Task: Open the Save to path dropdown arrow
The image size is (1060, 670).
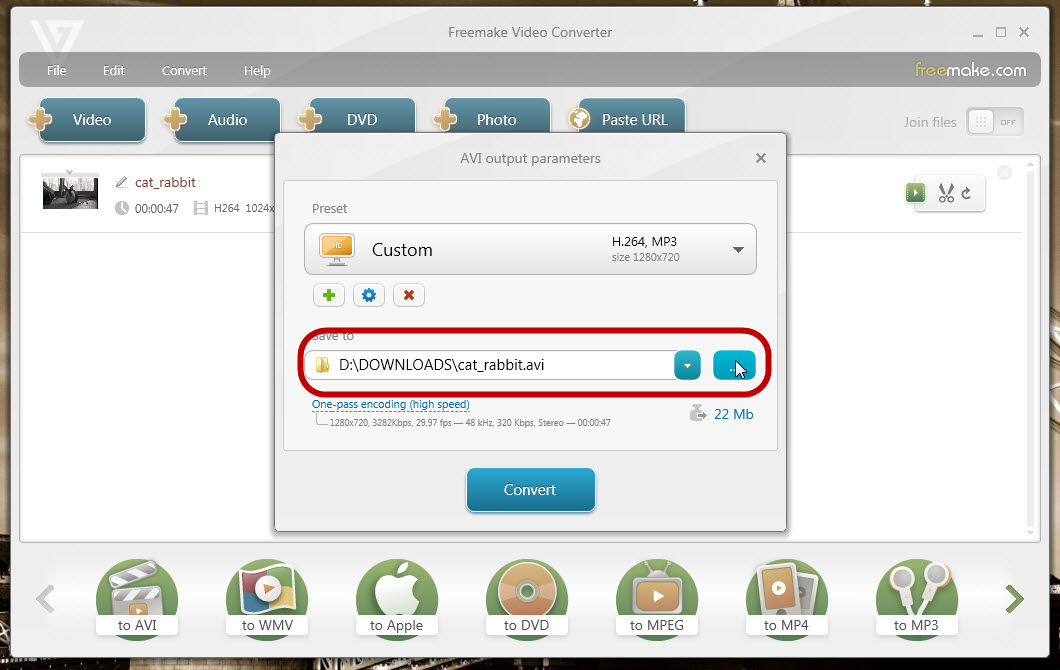Action: click(x=687, y=366)
